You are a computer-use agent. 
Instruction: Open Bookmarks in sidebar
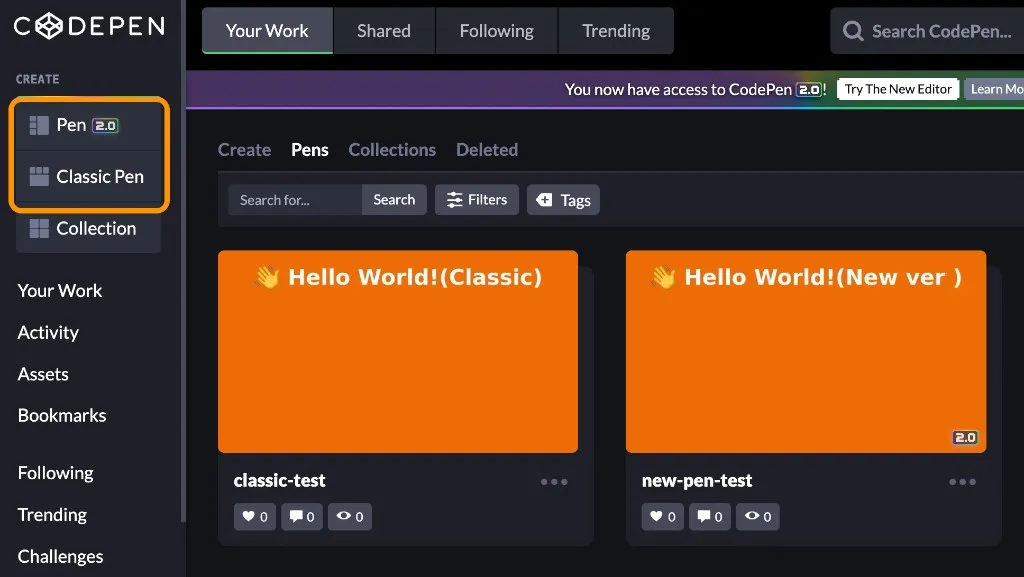62,415
